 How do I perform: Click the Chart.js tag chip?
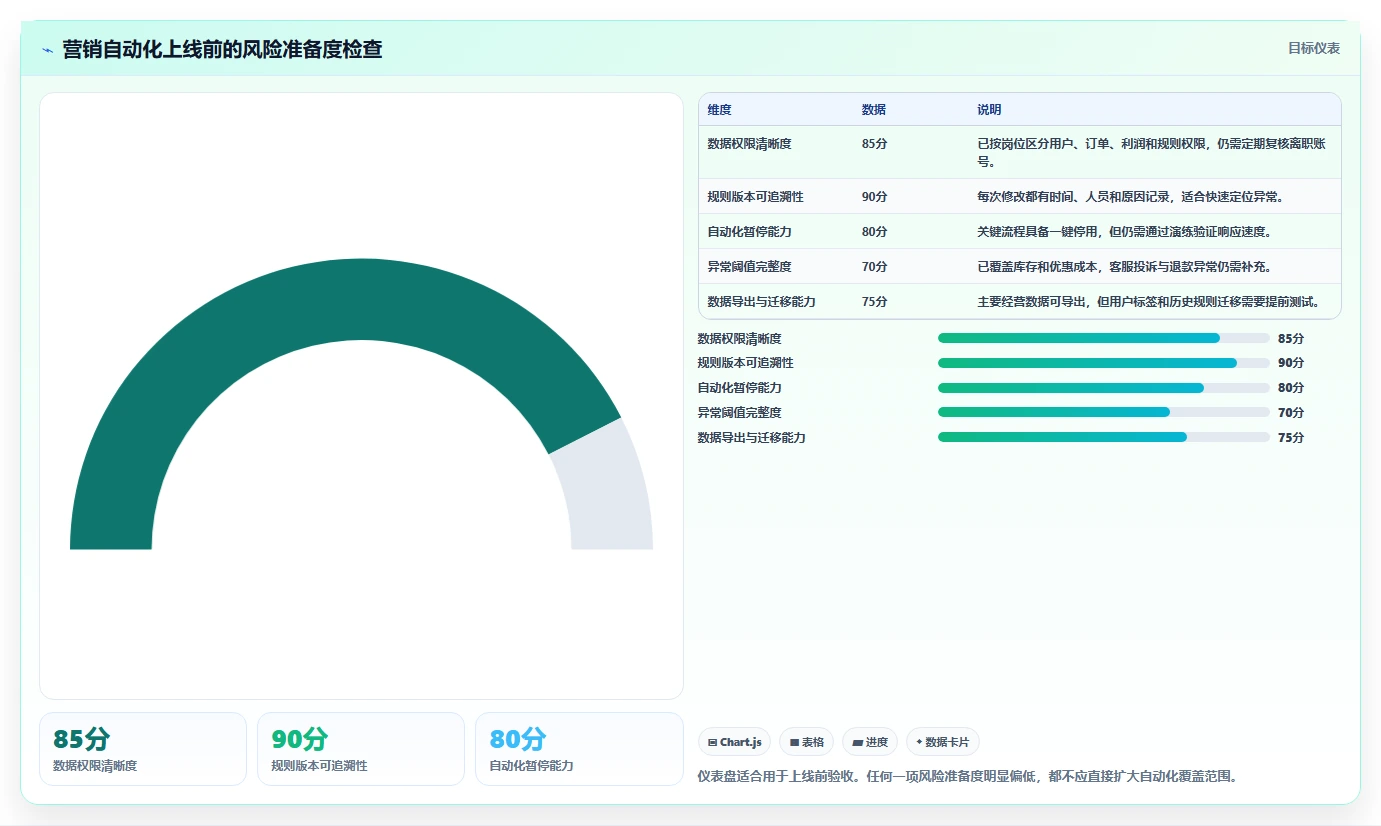[734, 742]
